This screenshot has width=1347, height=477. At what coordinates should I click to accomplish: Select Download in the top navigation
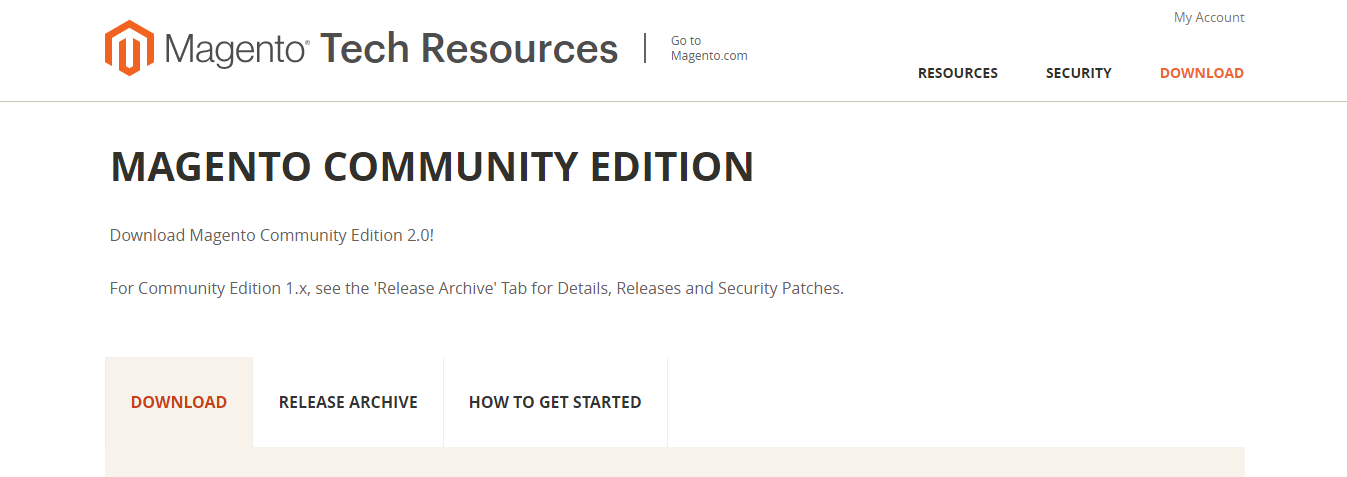click(1202, 73)
